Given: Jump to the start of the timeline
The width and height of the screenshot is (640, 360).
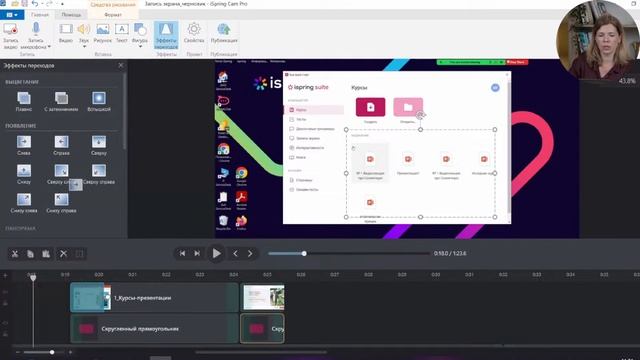Looking at the screenshot, I should point(182,253).
